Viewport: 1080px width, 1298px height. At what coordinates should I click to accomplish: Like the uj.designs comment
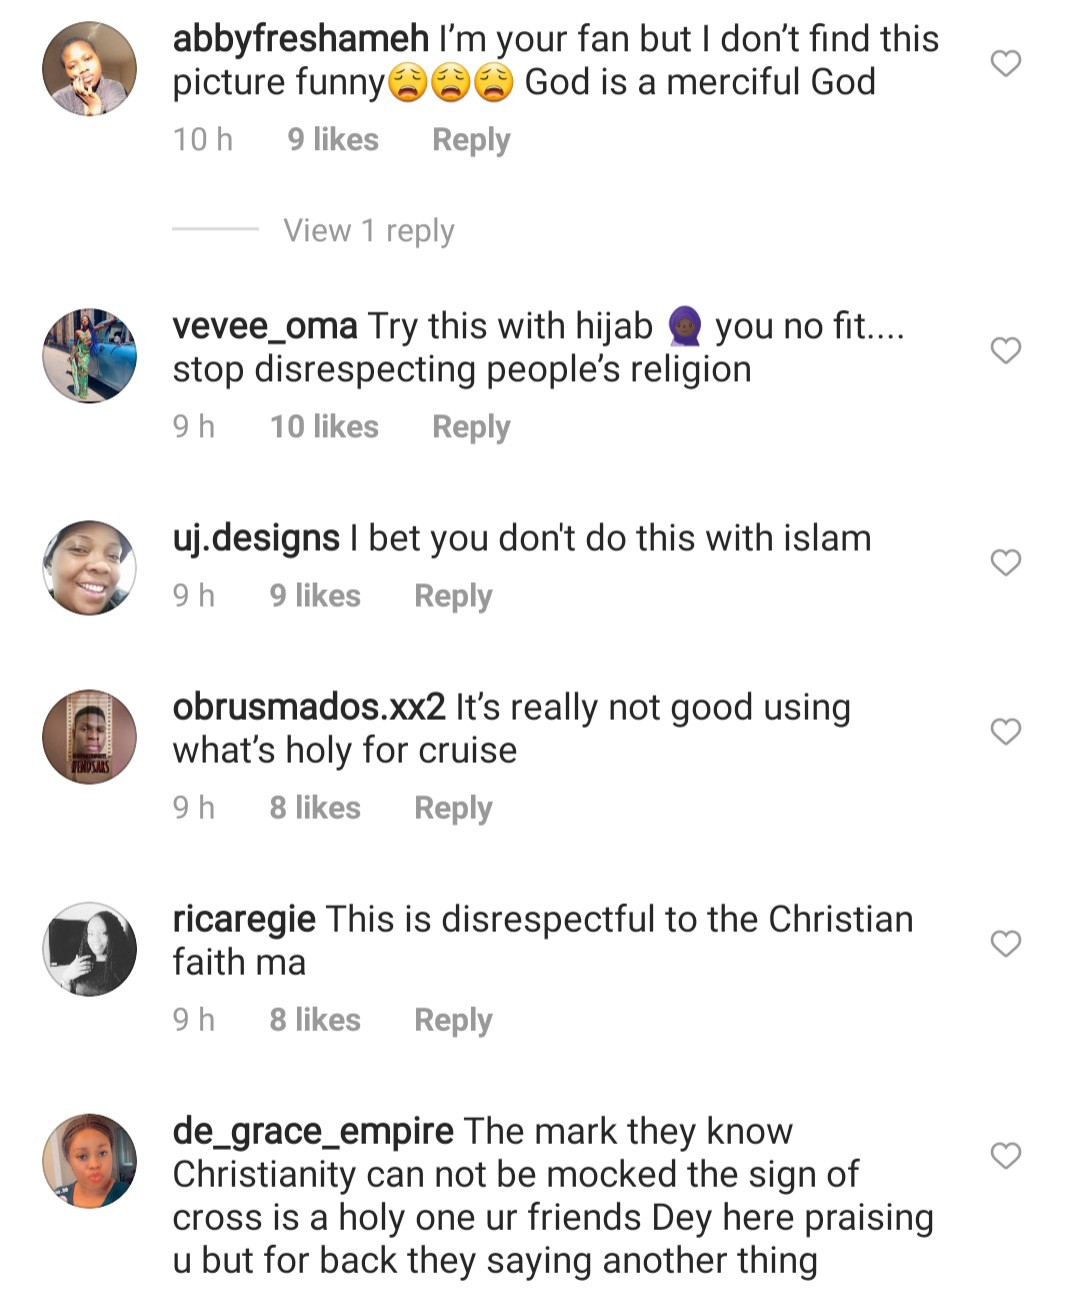tap(1005, 562)
